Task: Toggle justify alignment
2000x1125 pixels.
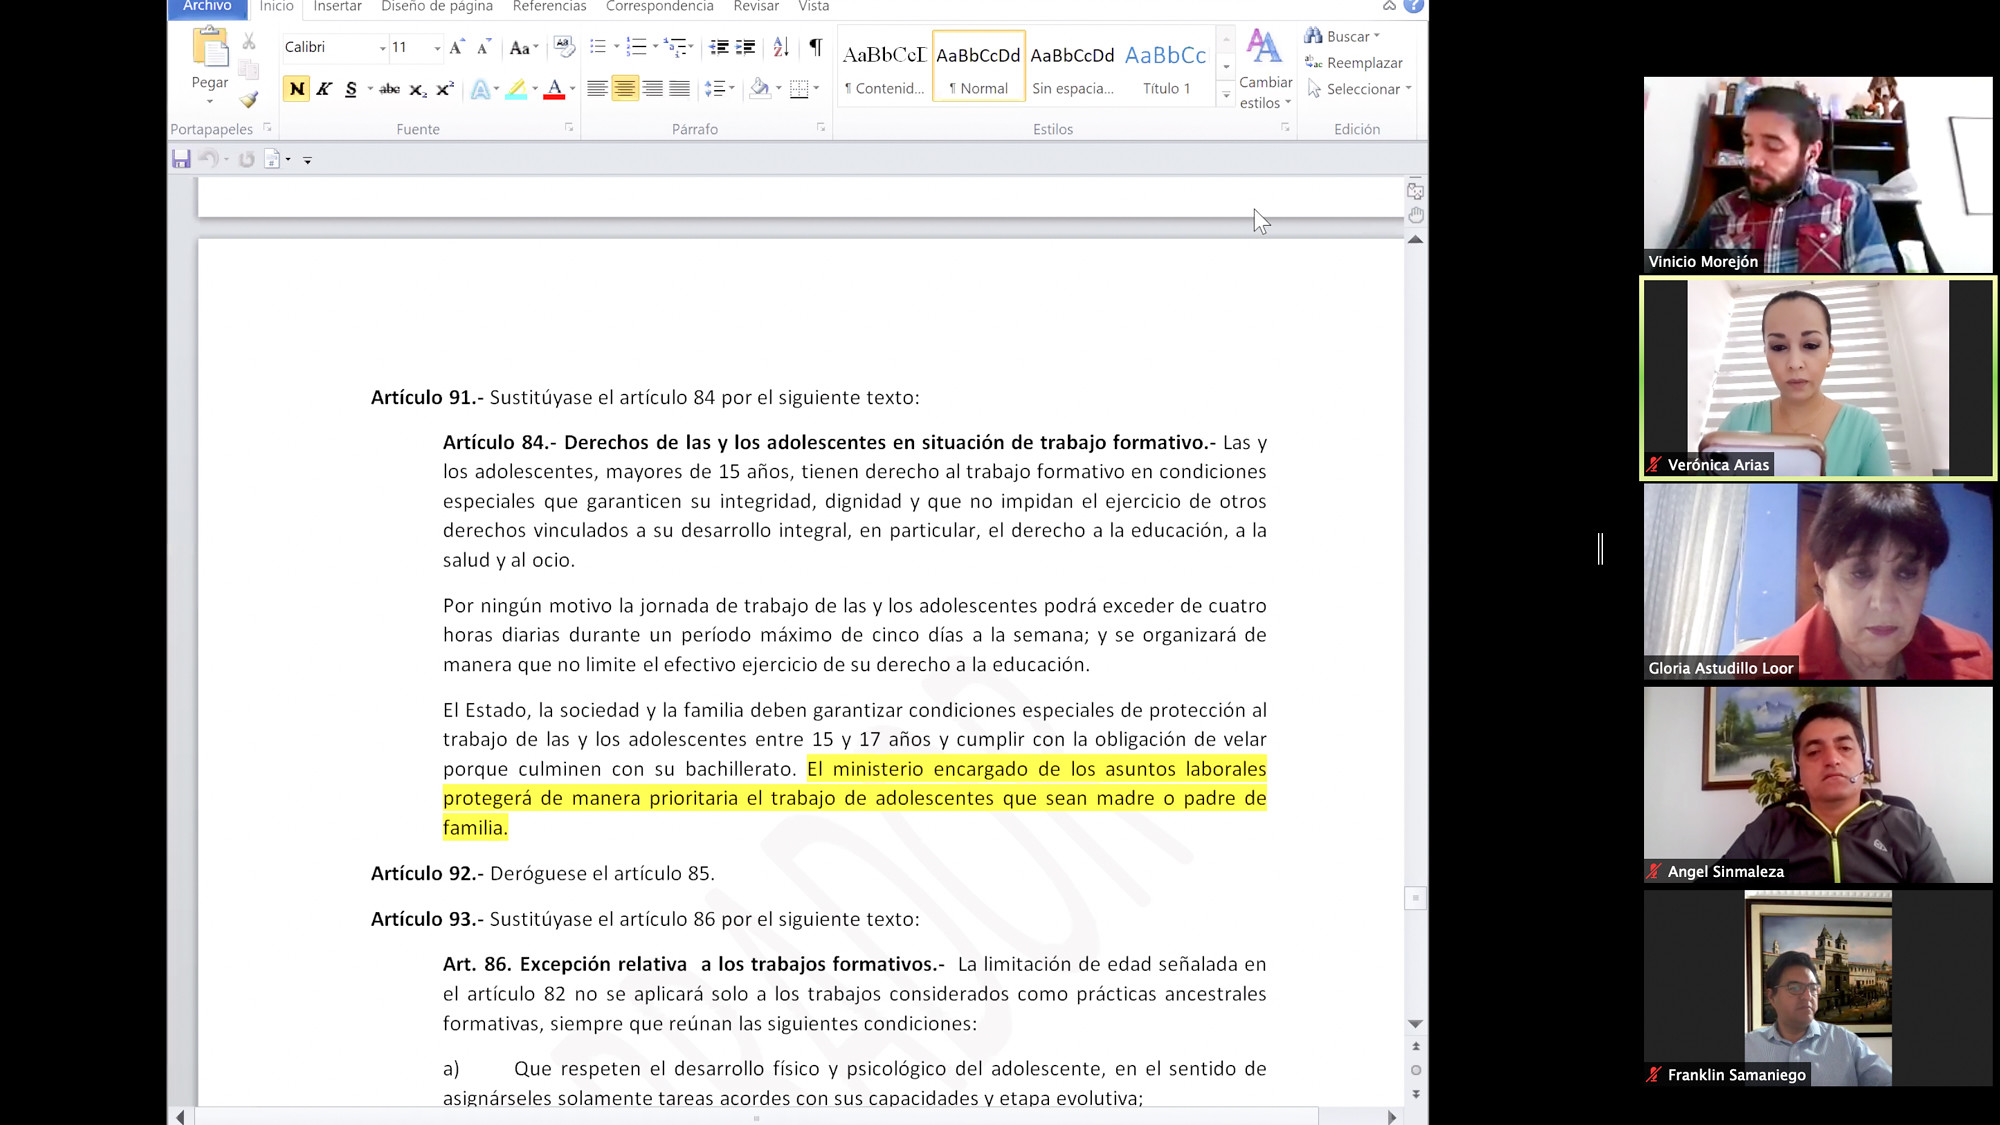Action: pos(679,89)
